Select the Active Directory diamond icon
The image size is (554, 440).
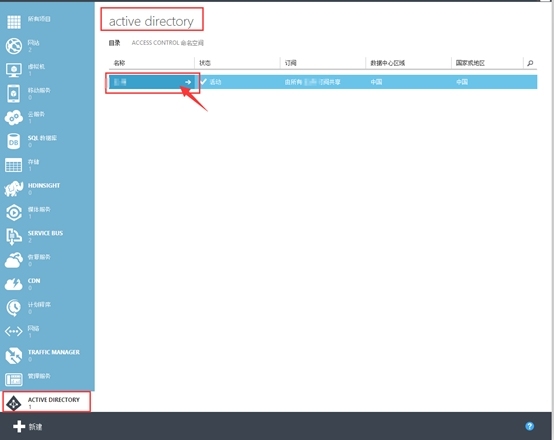click(x=14, y=403)
